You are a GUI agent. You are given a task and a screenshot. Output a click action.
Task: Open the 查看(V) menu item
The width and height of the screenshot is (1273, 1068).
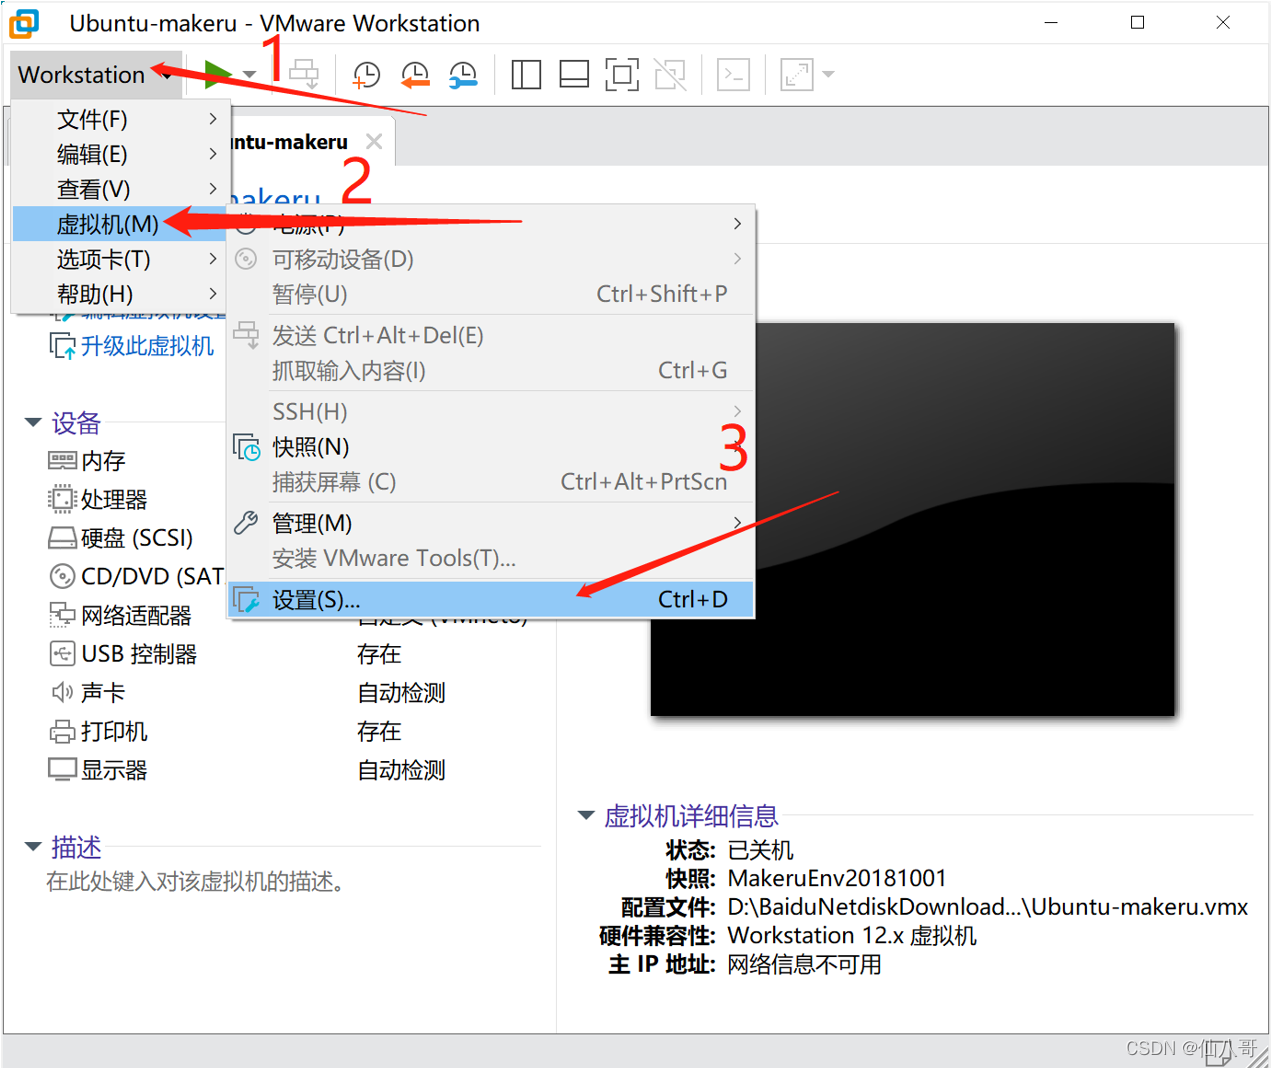pos(120,190)
